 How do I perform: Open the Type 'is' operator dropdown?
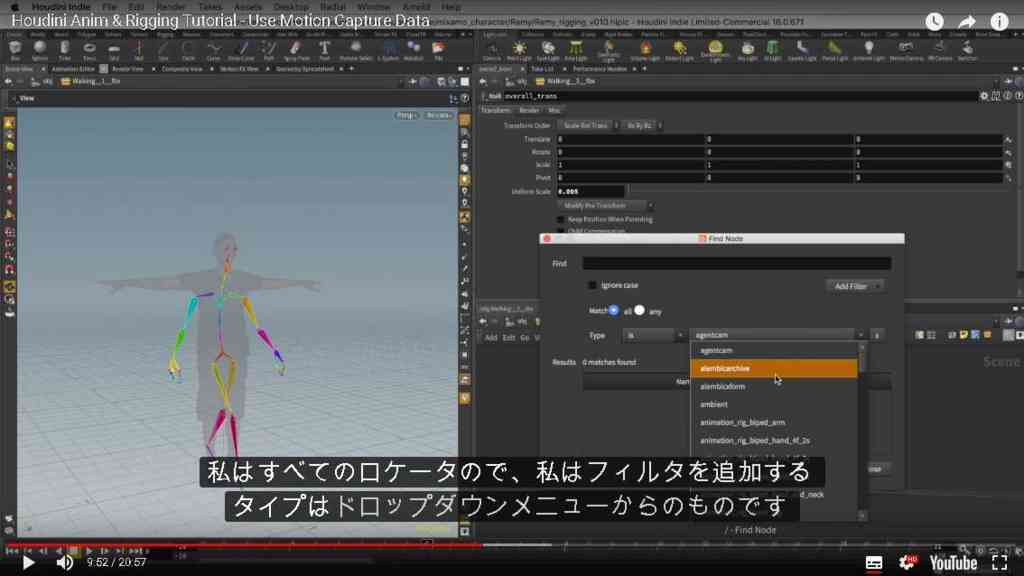pyautogui.click(x=654, y=335)
